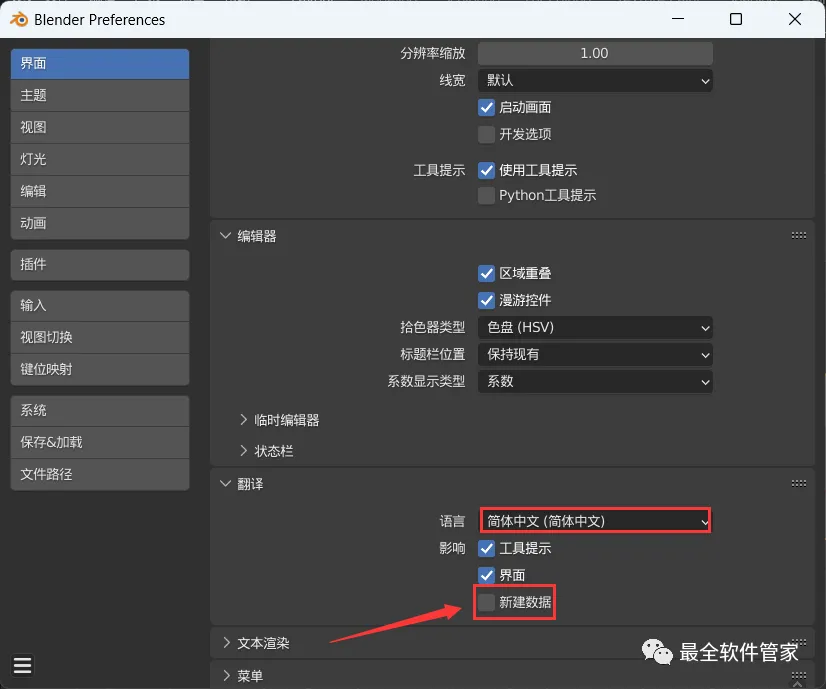Switch to the 主题 tab
The width and height of the screenshot is (826, 689).
(x=100, y=95)
